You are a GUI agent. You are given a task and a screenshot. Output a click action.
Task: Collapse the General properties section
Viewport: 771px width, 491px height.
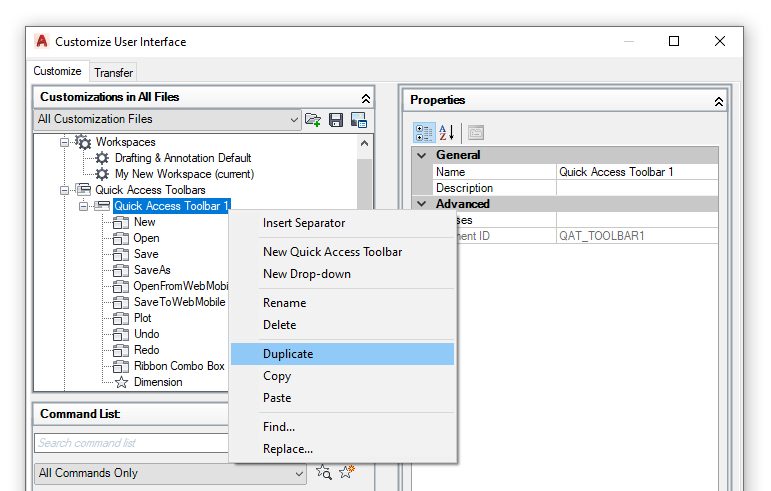pyautogui.click(x=421, y=155)
